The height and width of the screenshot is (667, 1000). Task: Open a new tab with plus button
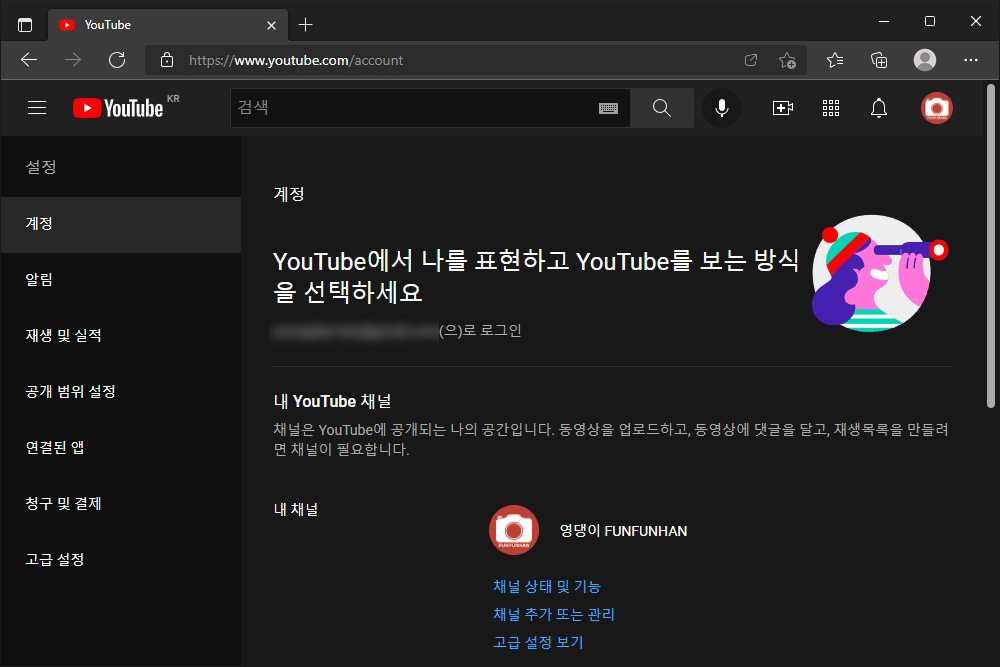point(305,25)
